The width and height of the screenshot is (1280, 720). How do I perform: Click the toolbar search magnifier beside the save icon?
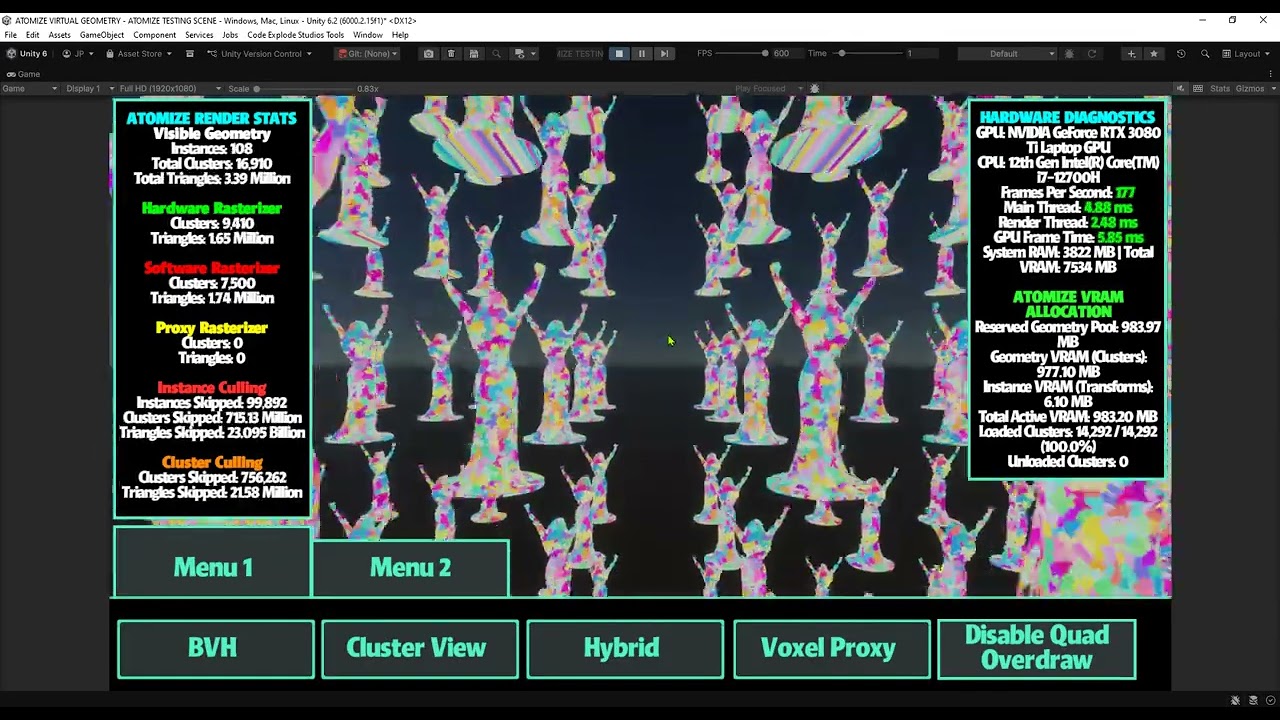point(496,54)
